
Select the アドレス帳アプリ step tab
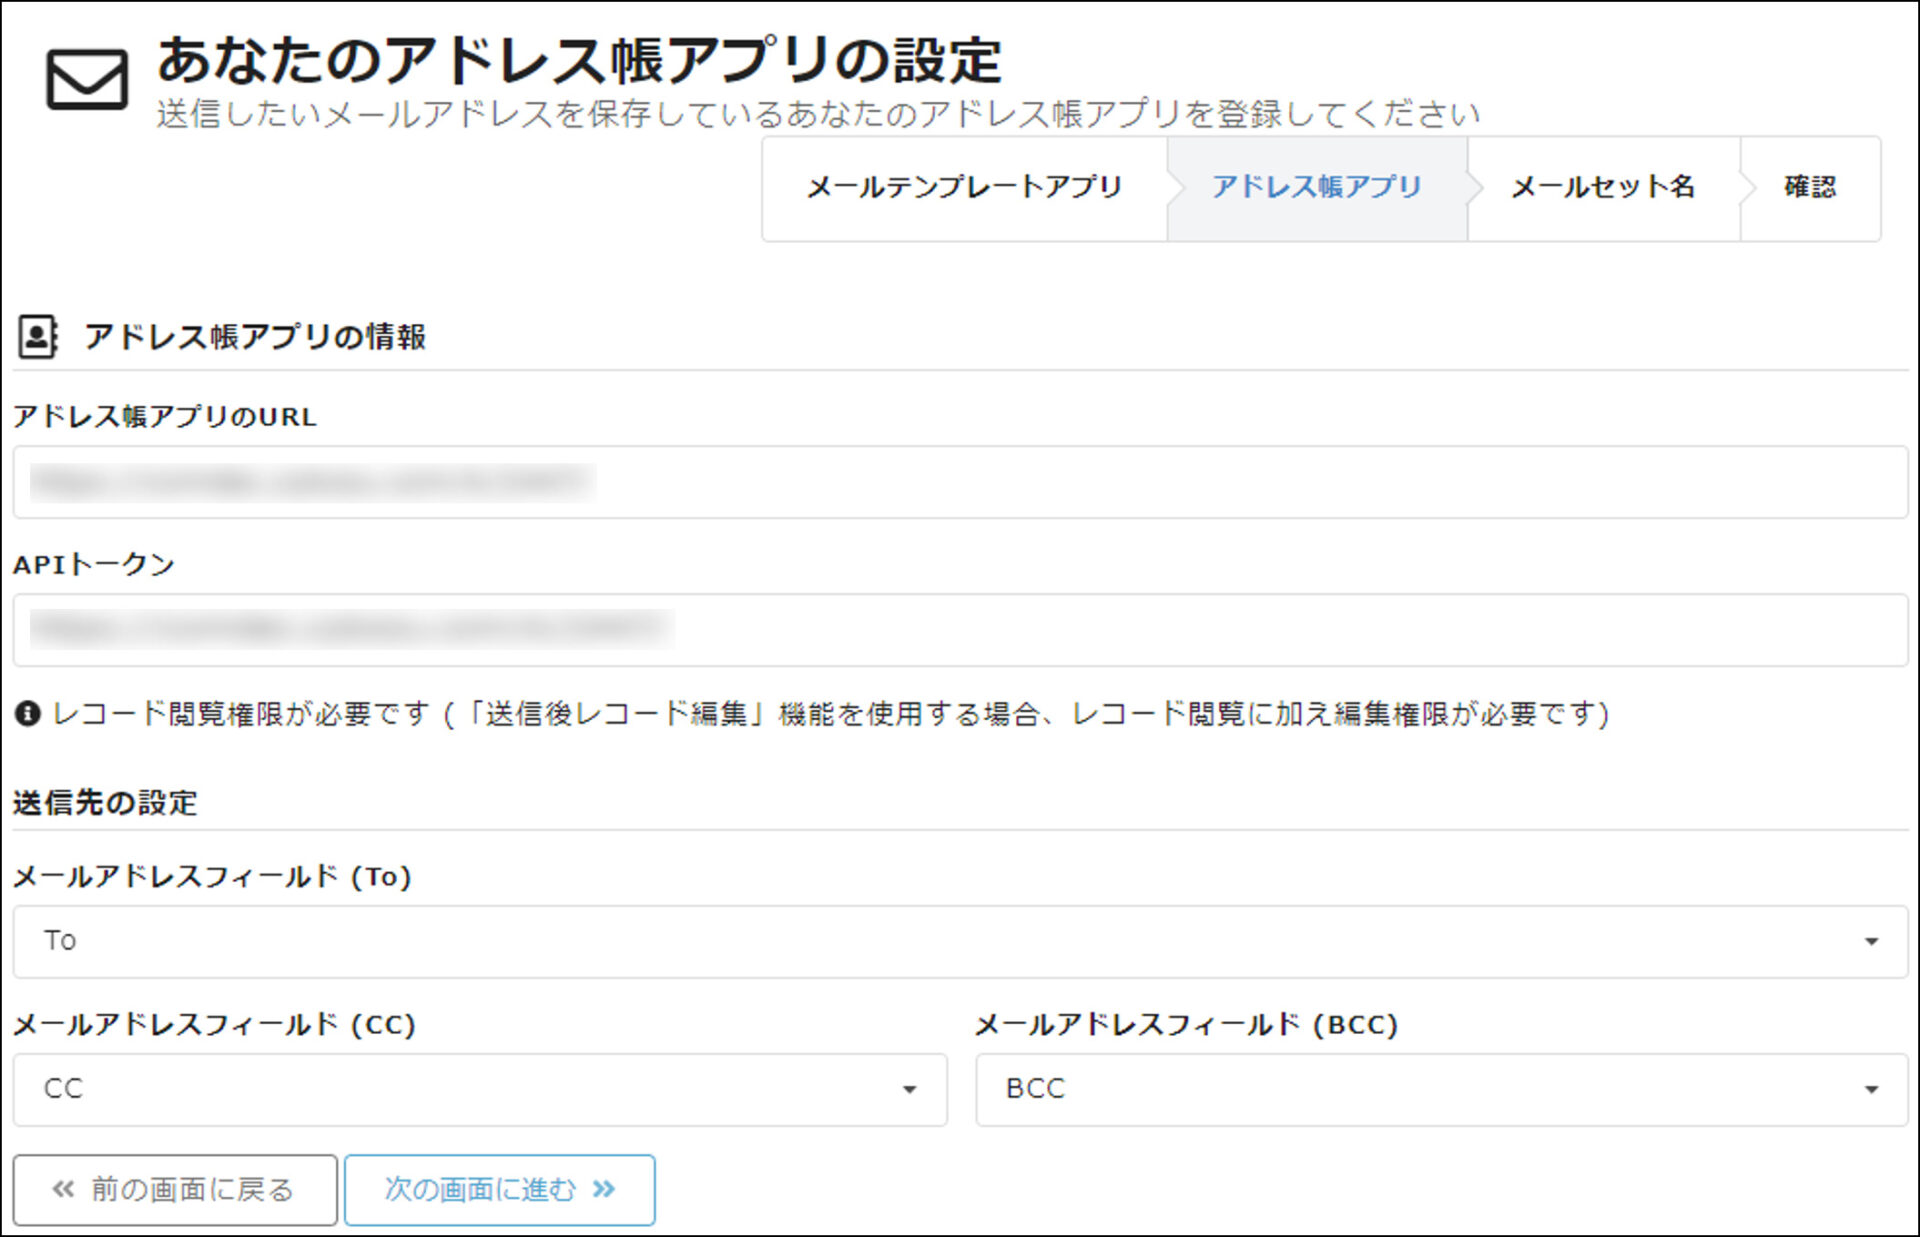[x=1316, y=188]
